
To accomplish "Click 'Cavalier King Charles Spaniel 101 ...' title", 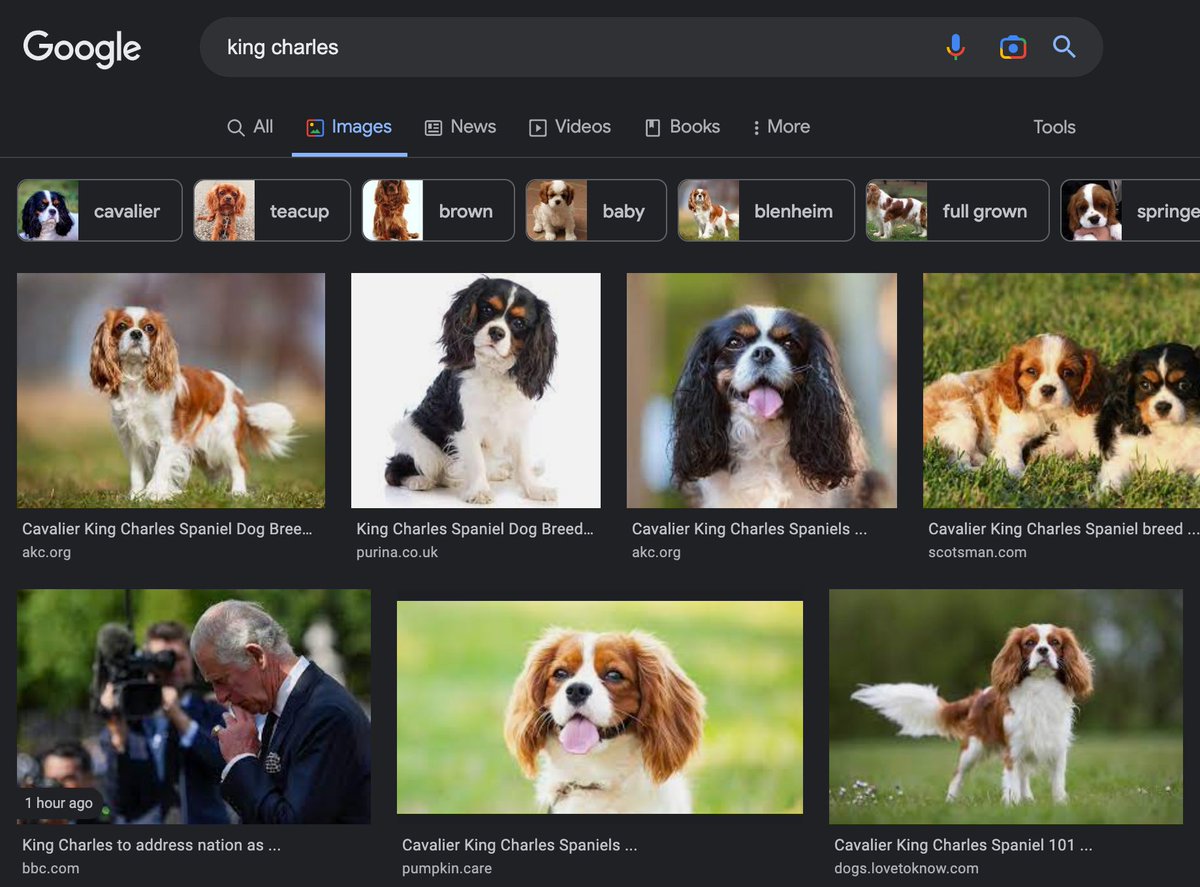I will tap(963, 845).
